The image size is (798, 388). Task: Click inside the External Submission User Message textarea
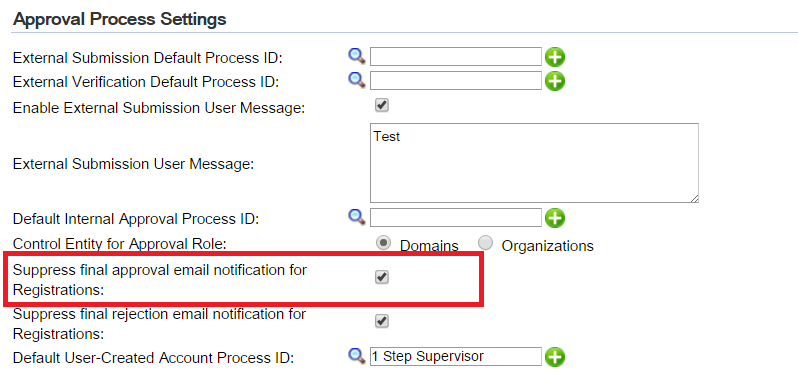[534, 163]
